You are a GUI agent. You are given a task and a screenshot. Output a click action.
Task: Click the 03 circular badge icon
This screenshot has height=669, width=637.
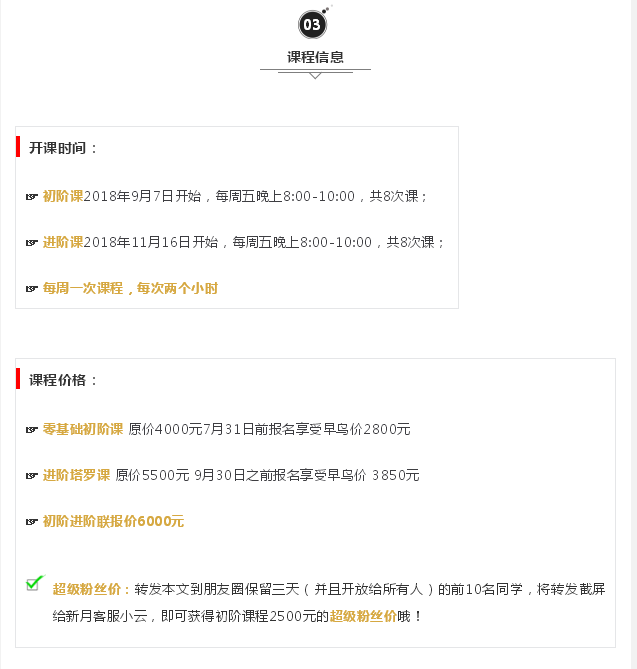pos(312,24)
